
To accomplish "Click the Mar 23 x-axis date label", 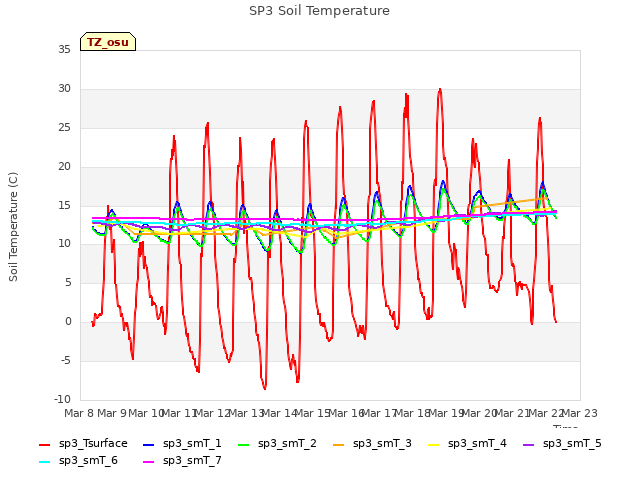I will click(580, 413).
